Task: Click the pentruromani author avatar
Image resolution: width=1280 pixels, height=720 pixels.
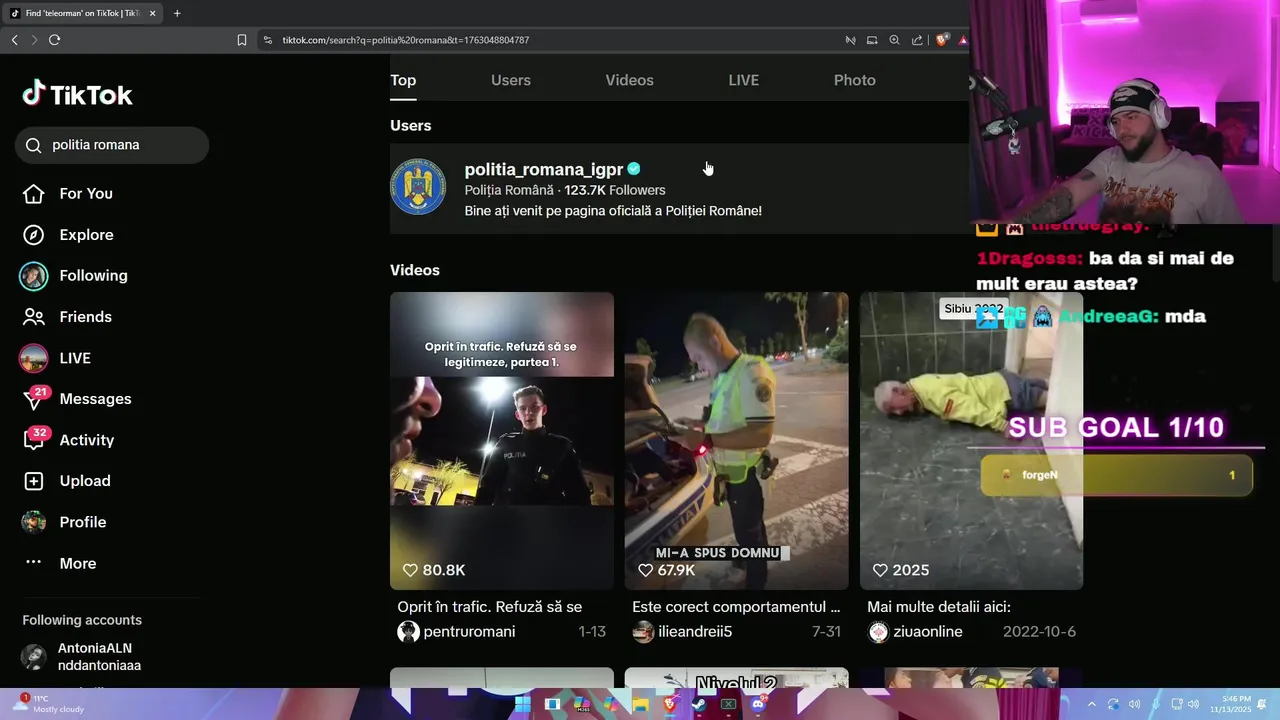Action: (x=408, y=631)
